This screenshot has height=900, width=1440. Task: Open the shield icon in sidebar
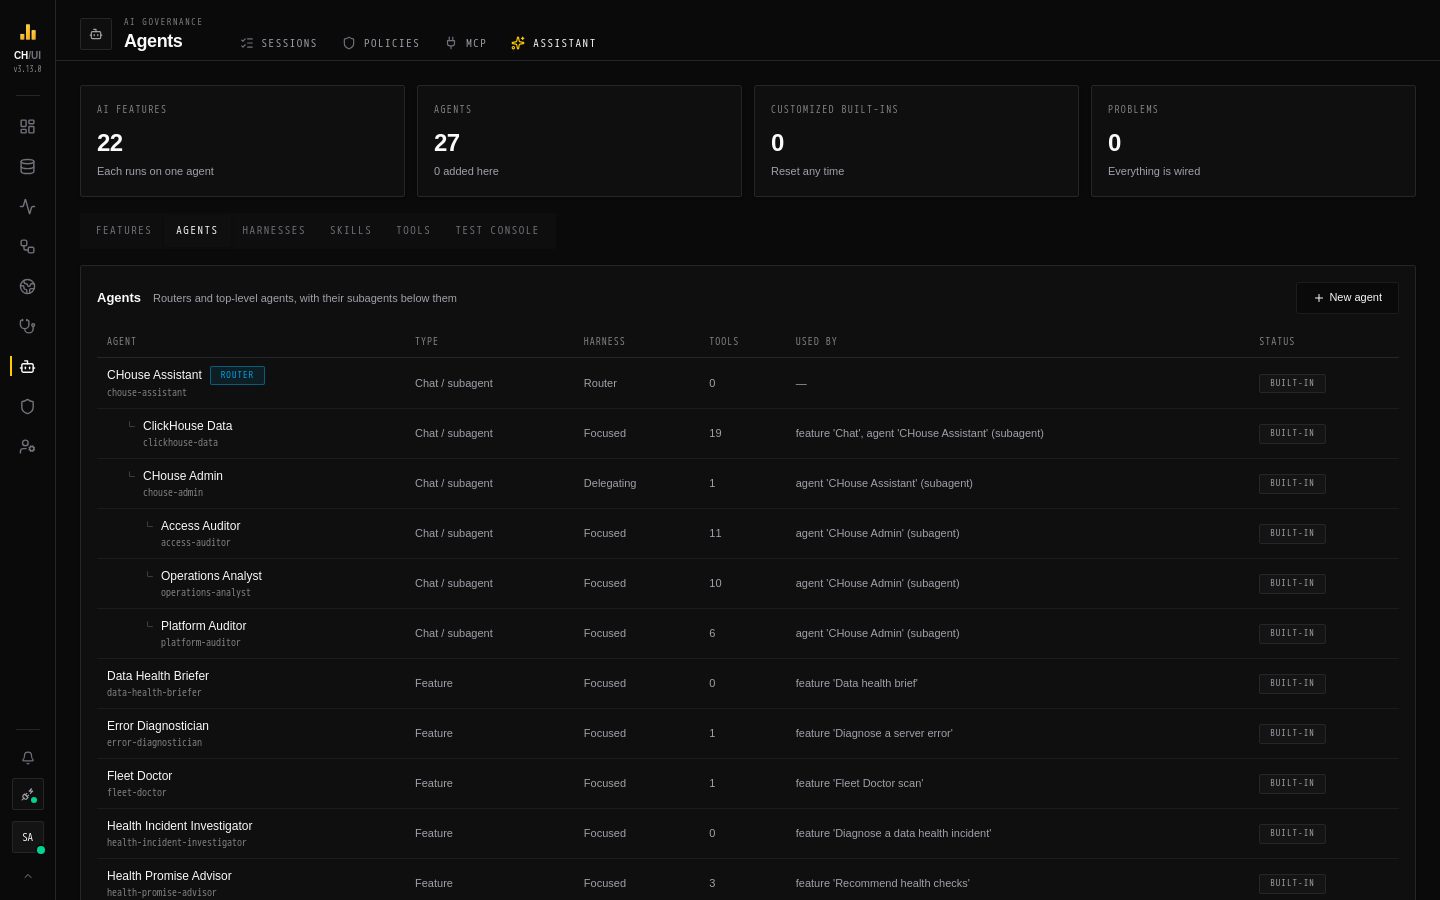[27, 407]
